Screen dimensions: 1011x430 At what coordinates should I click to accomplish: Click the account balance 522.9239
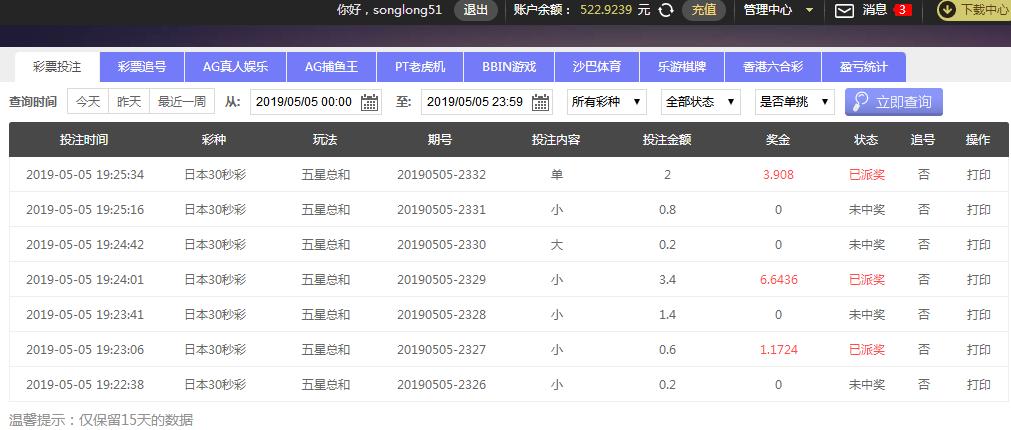click(x=606, y=10)
